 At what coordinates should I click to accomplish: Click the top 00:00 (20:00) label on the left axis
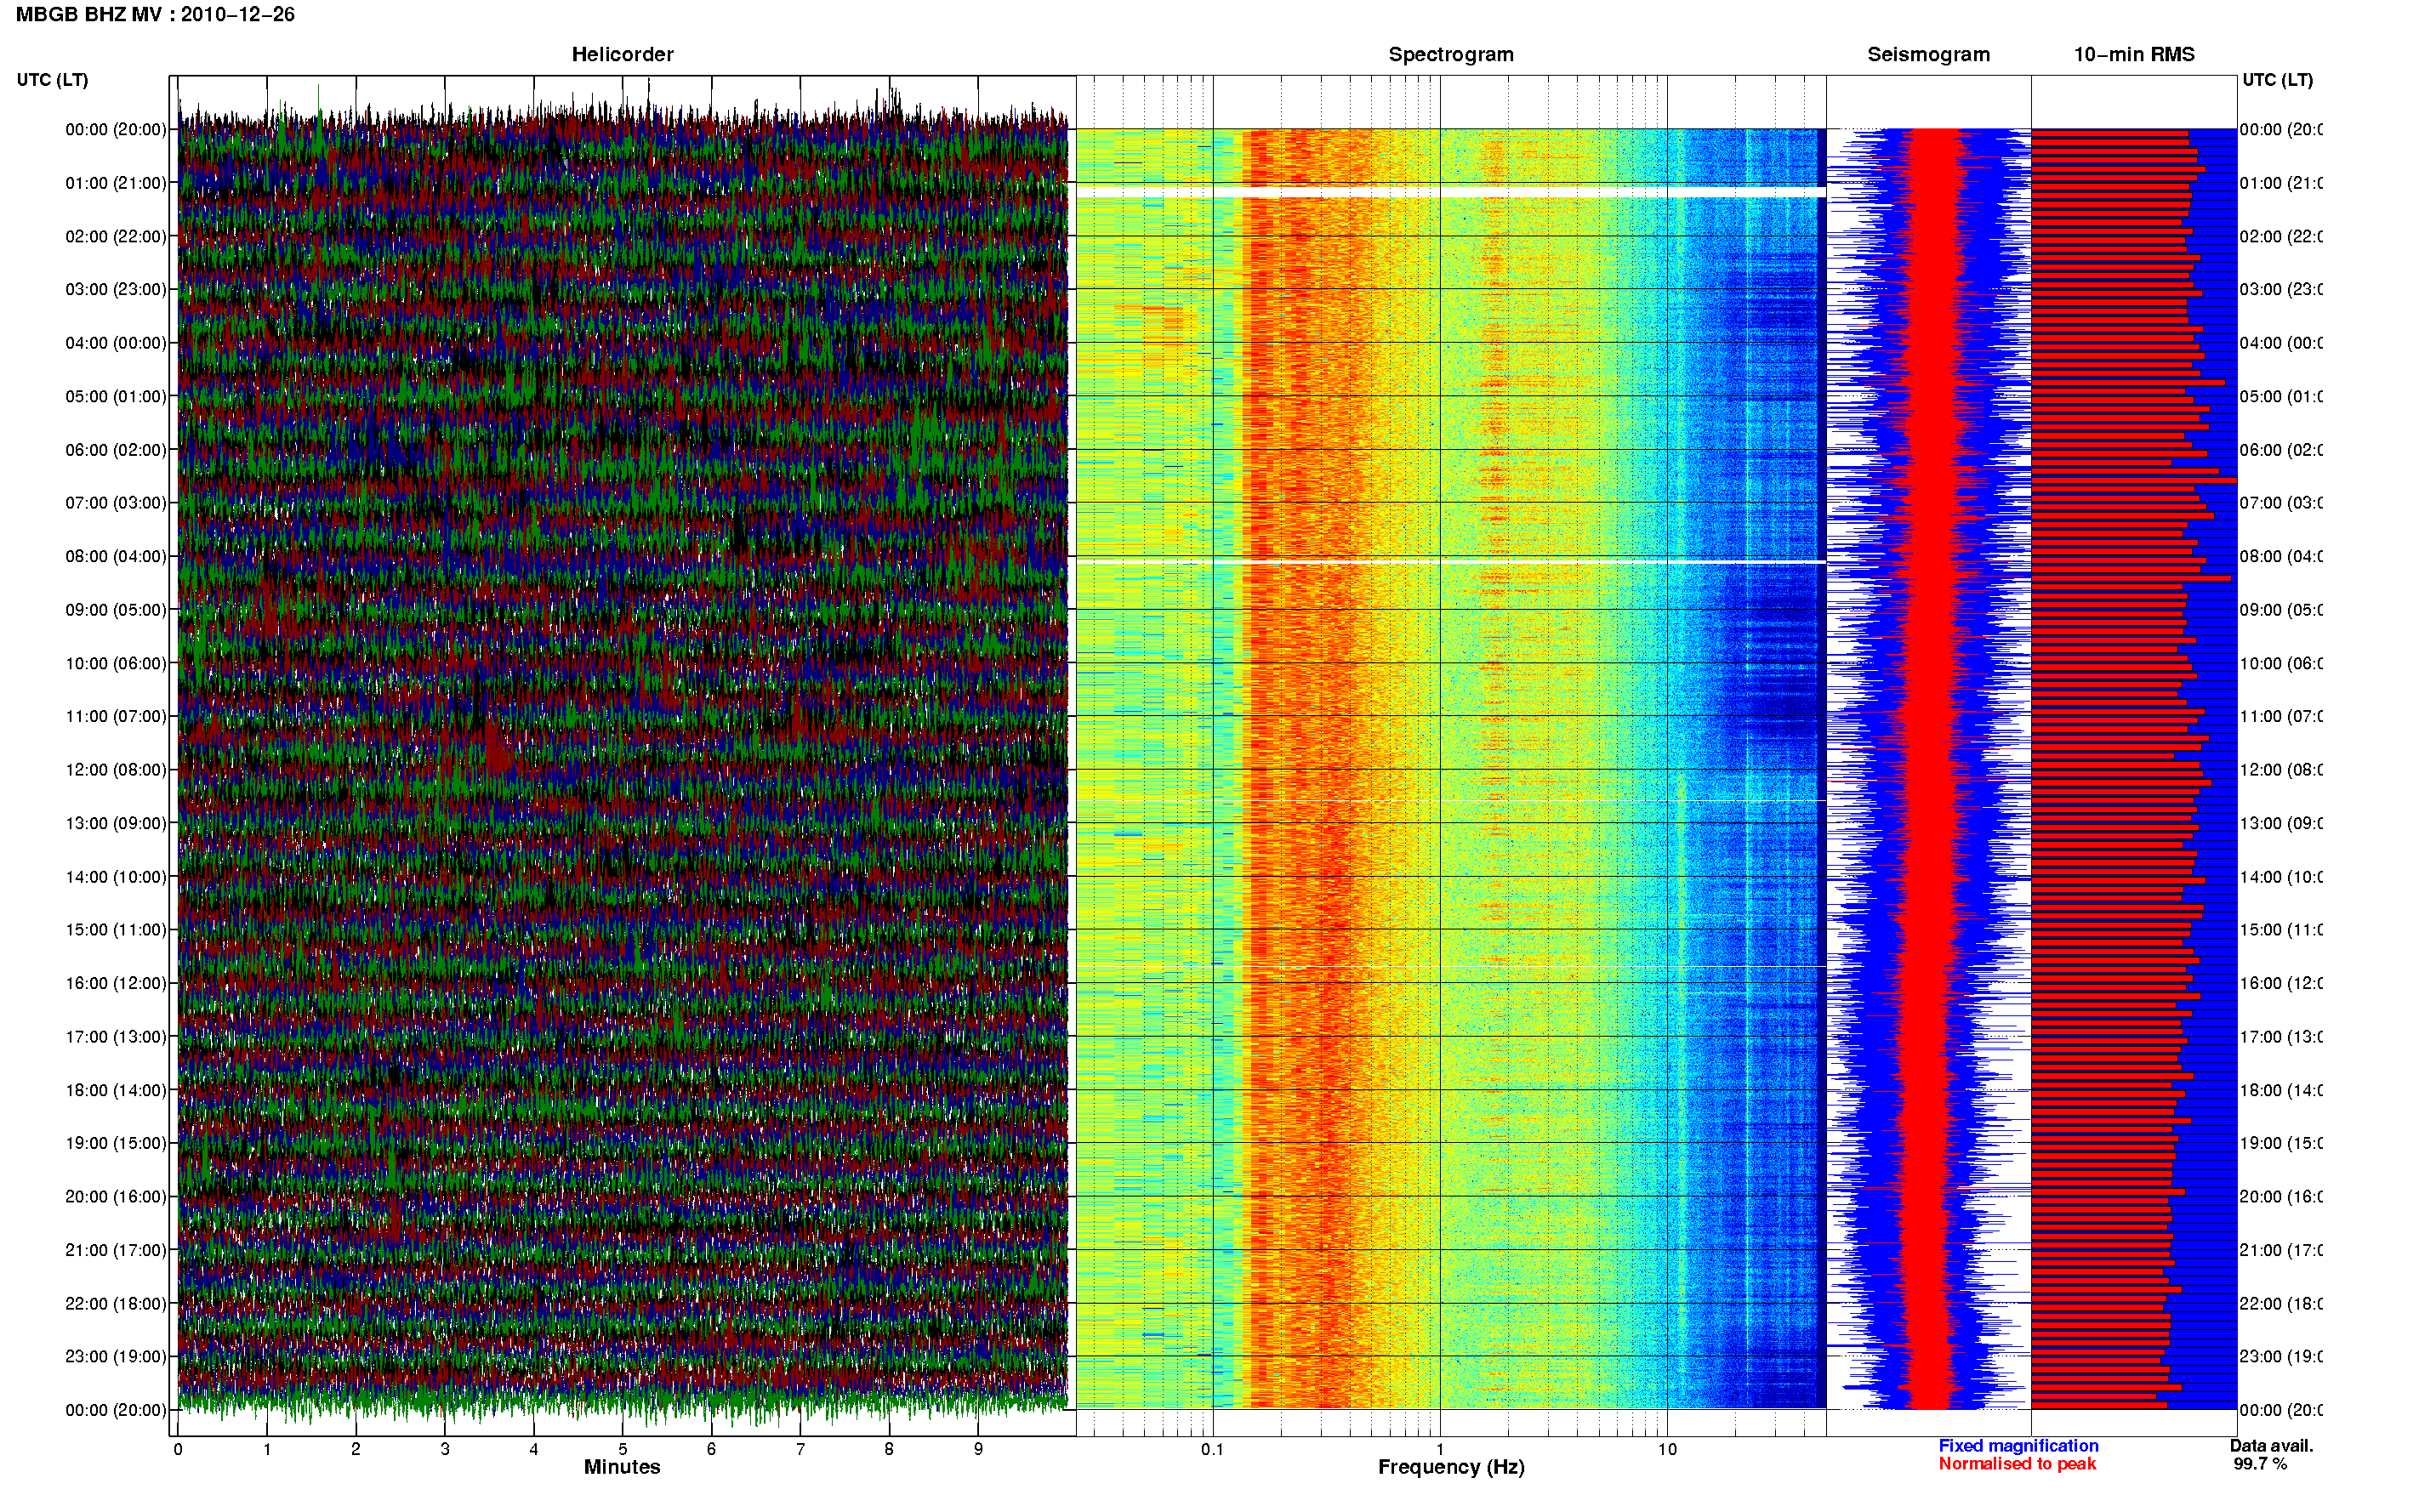(x=116, y=129)
